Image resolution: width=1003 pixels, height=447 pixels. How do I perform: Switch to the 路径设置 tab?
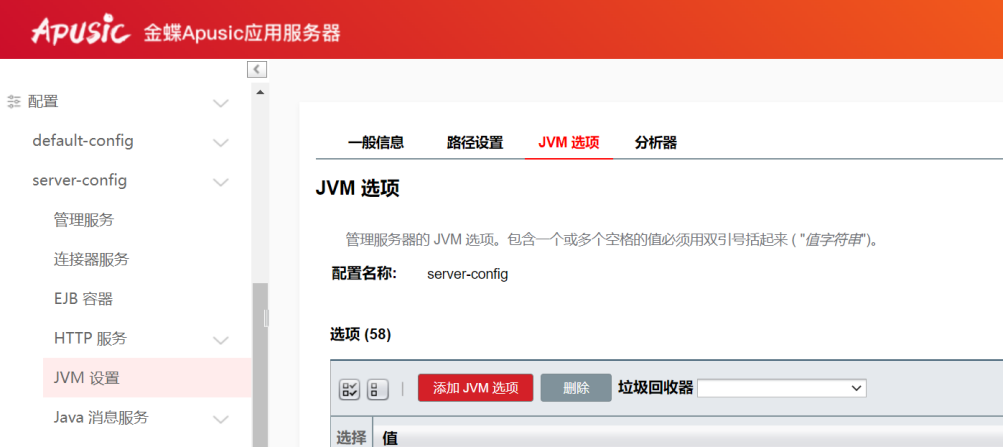pos(475,143)
